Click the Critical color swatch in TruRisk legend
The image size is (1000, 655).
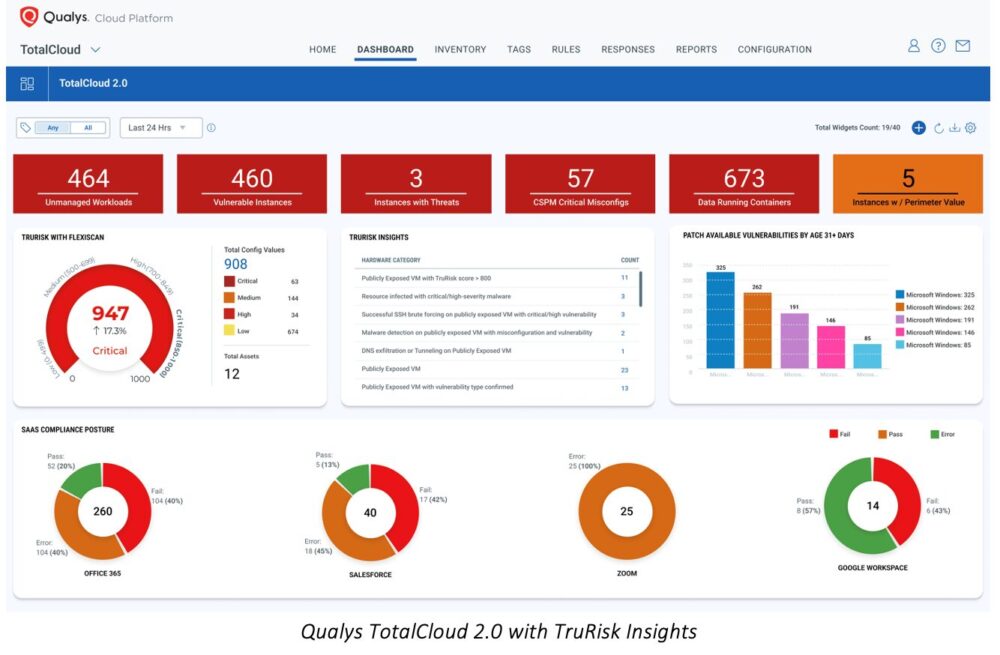[229, 281]
